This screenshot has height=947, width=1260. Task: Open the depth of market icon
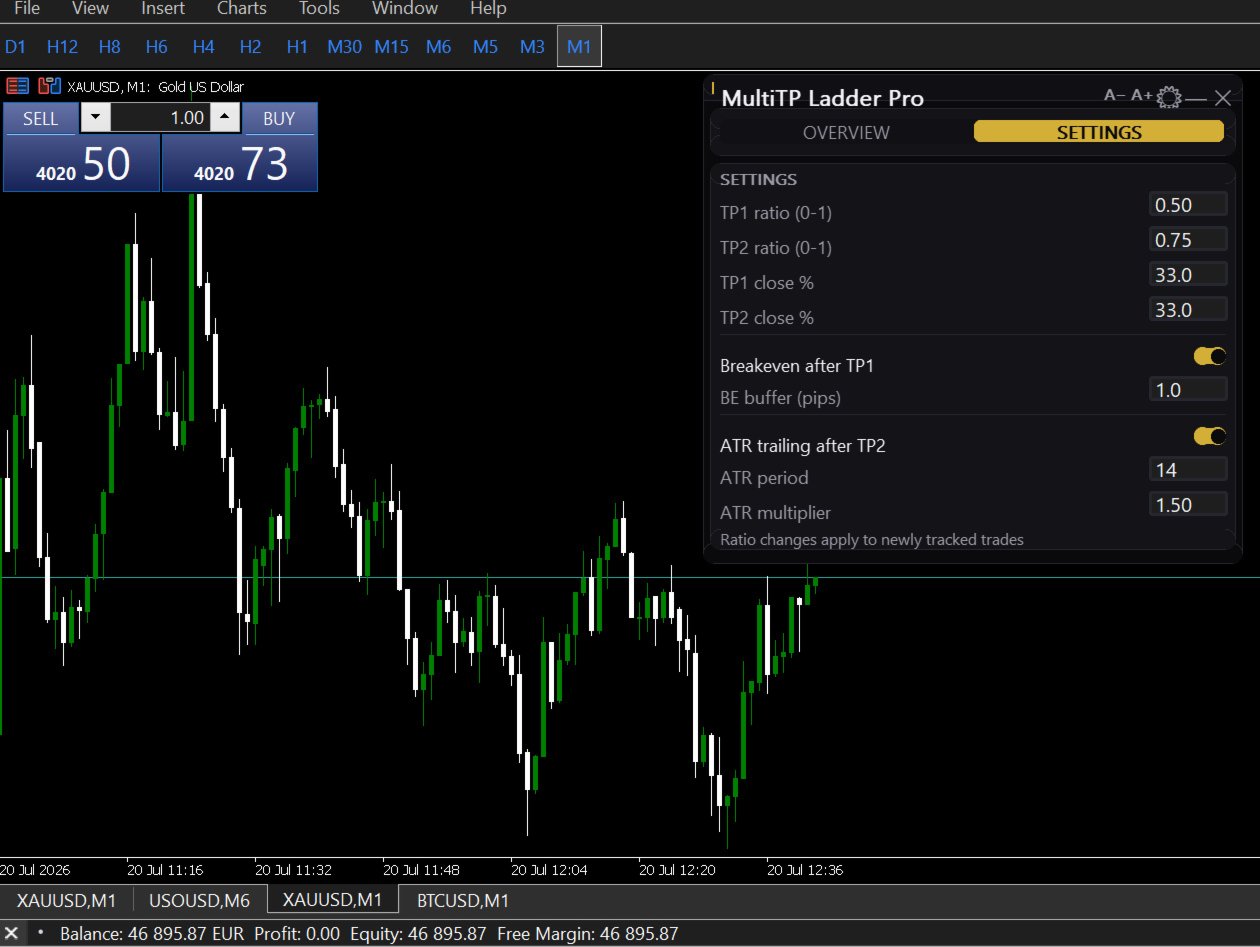(17, 86)
